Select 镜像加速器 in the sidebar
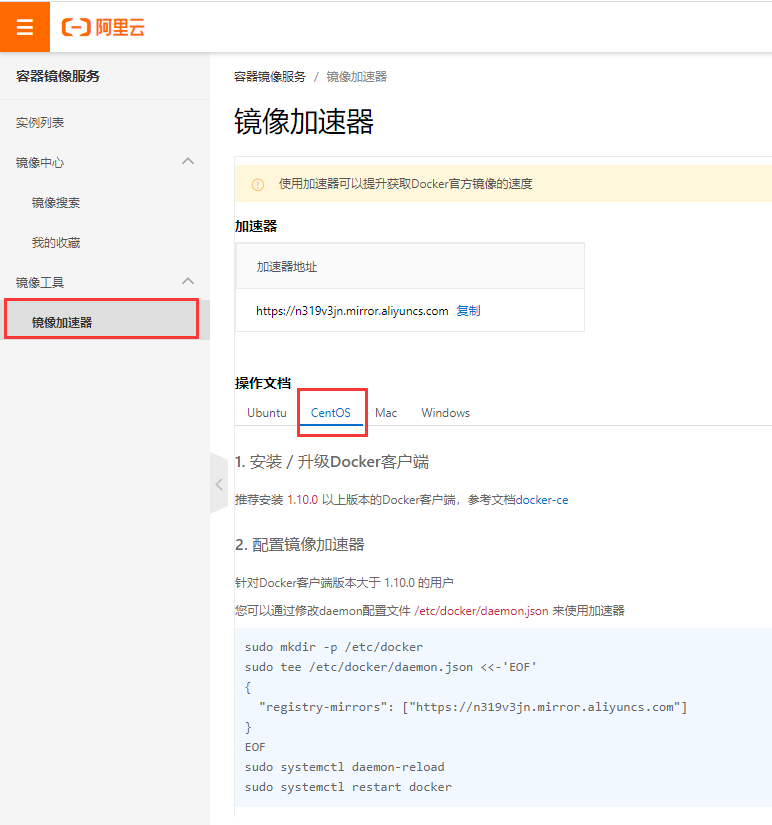The image size is (772, 825). tap(62, 322)
